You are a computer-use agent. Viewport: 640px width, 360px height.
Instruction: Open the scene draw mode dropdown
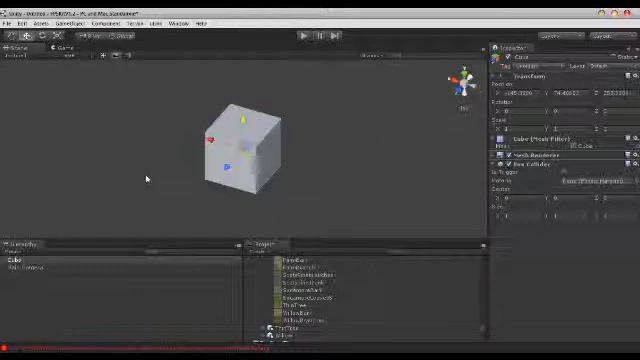tap(24, 56)
